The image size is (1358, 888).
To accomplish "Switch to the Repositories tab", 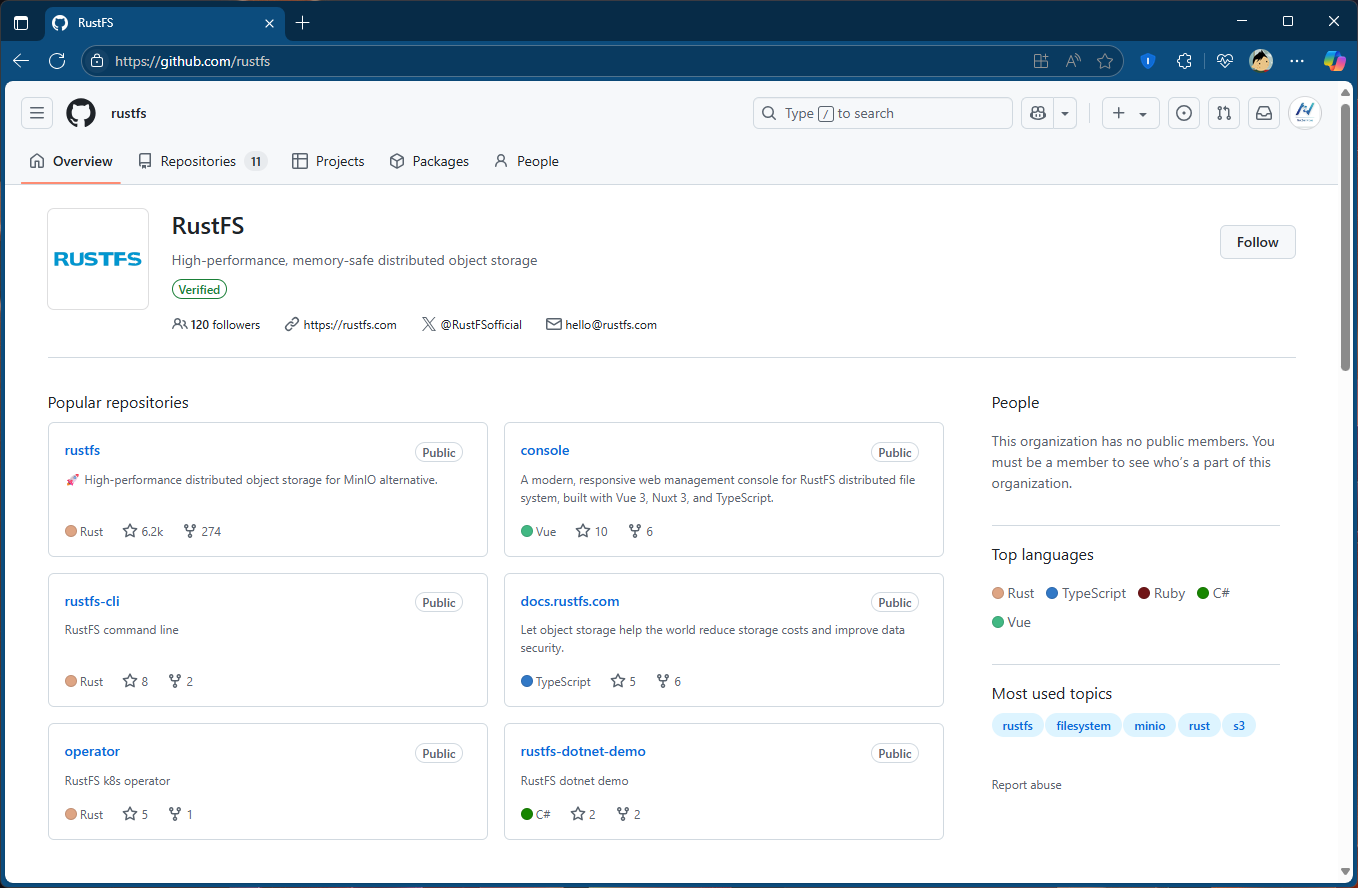I will 203,161.
